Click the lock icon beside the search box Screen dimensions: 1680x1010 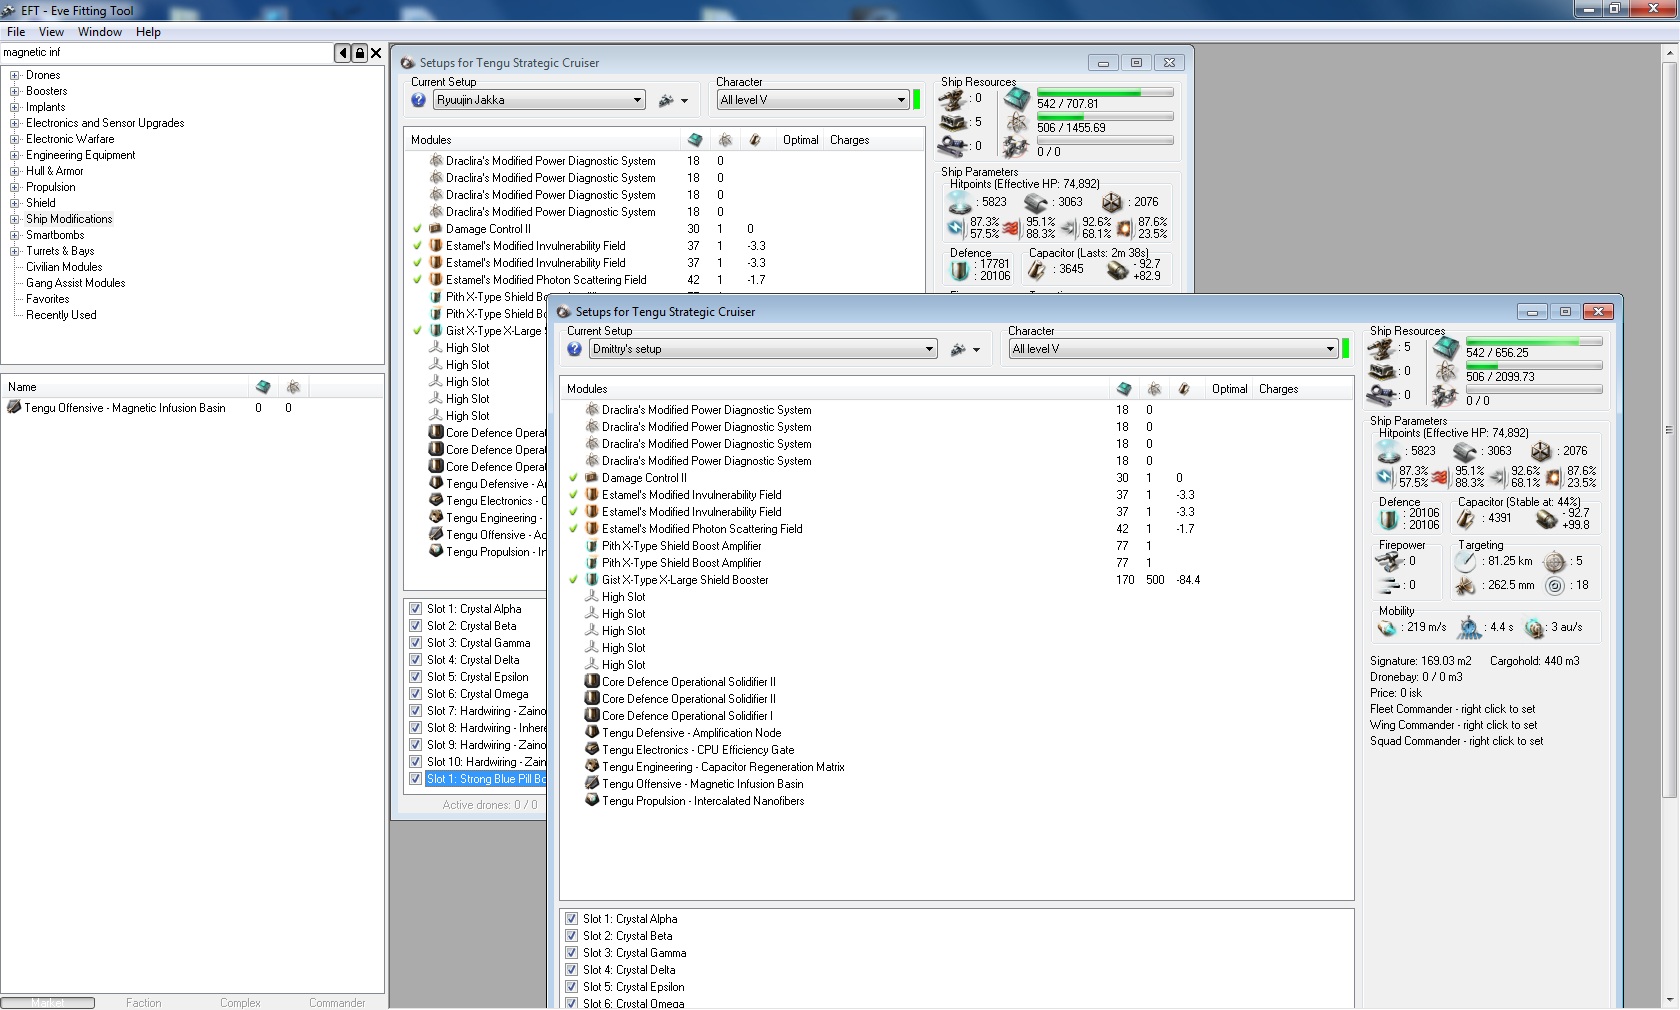[x=360, y=53]
